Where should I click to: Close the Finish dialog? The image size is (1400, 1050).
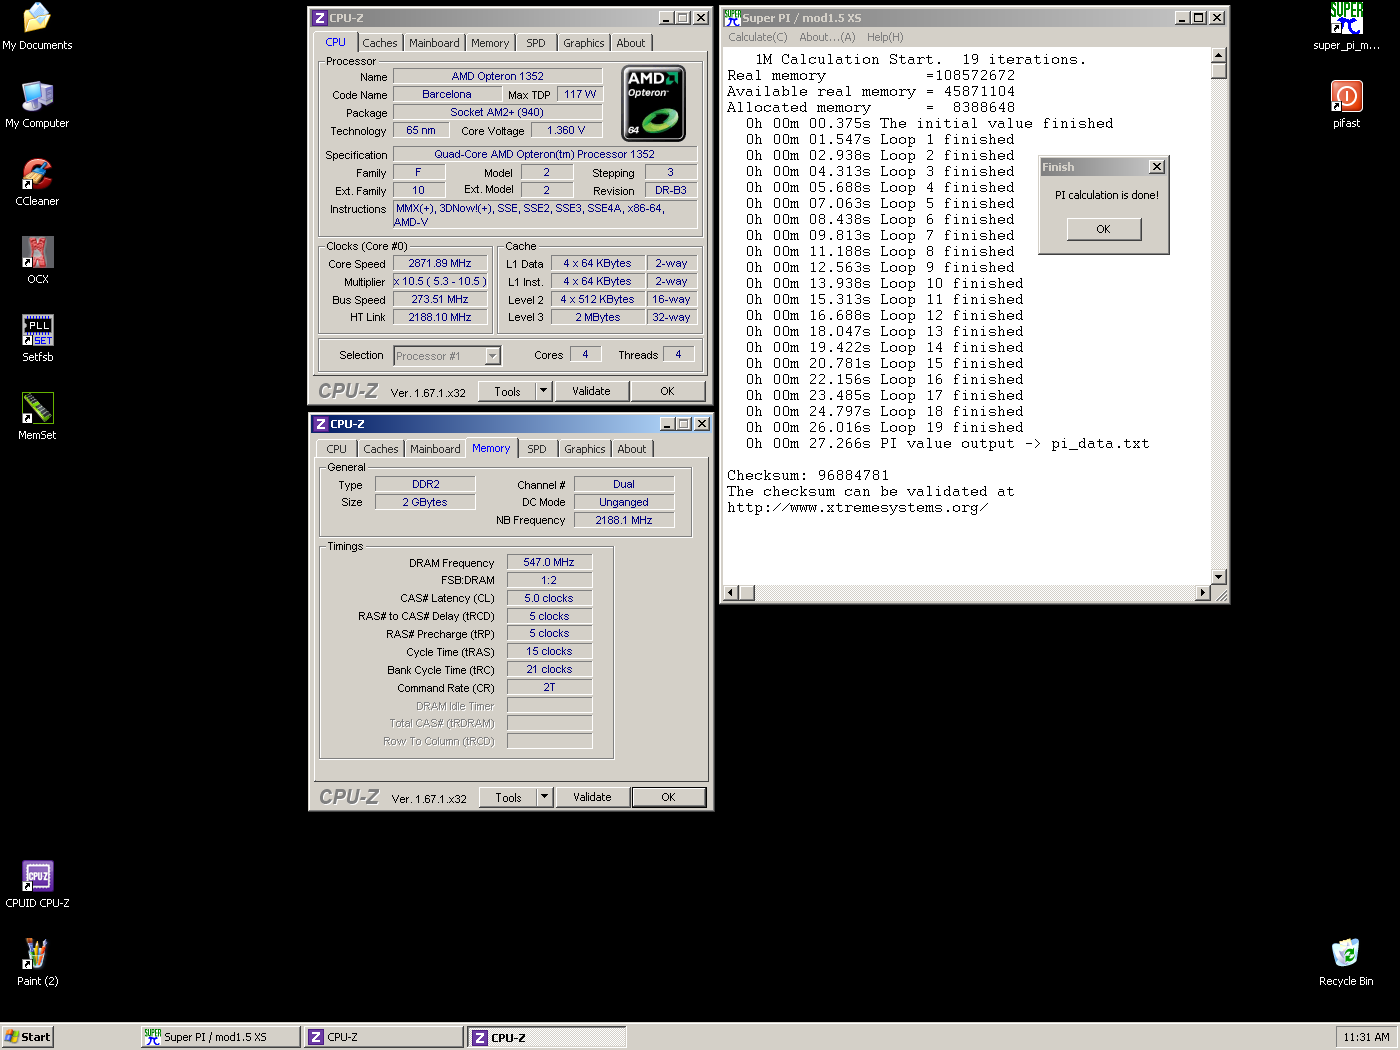1156,167
